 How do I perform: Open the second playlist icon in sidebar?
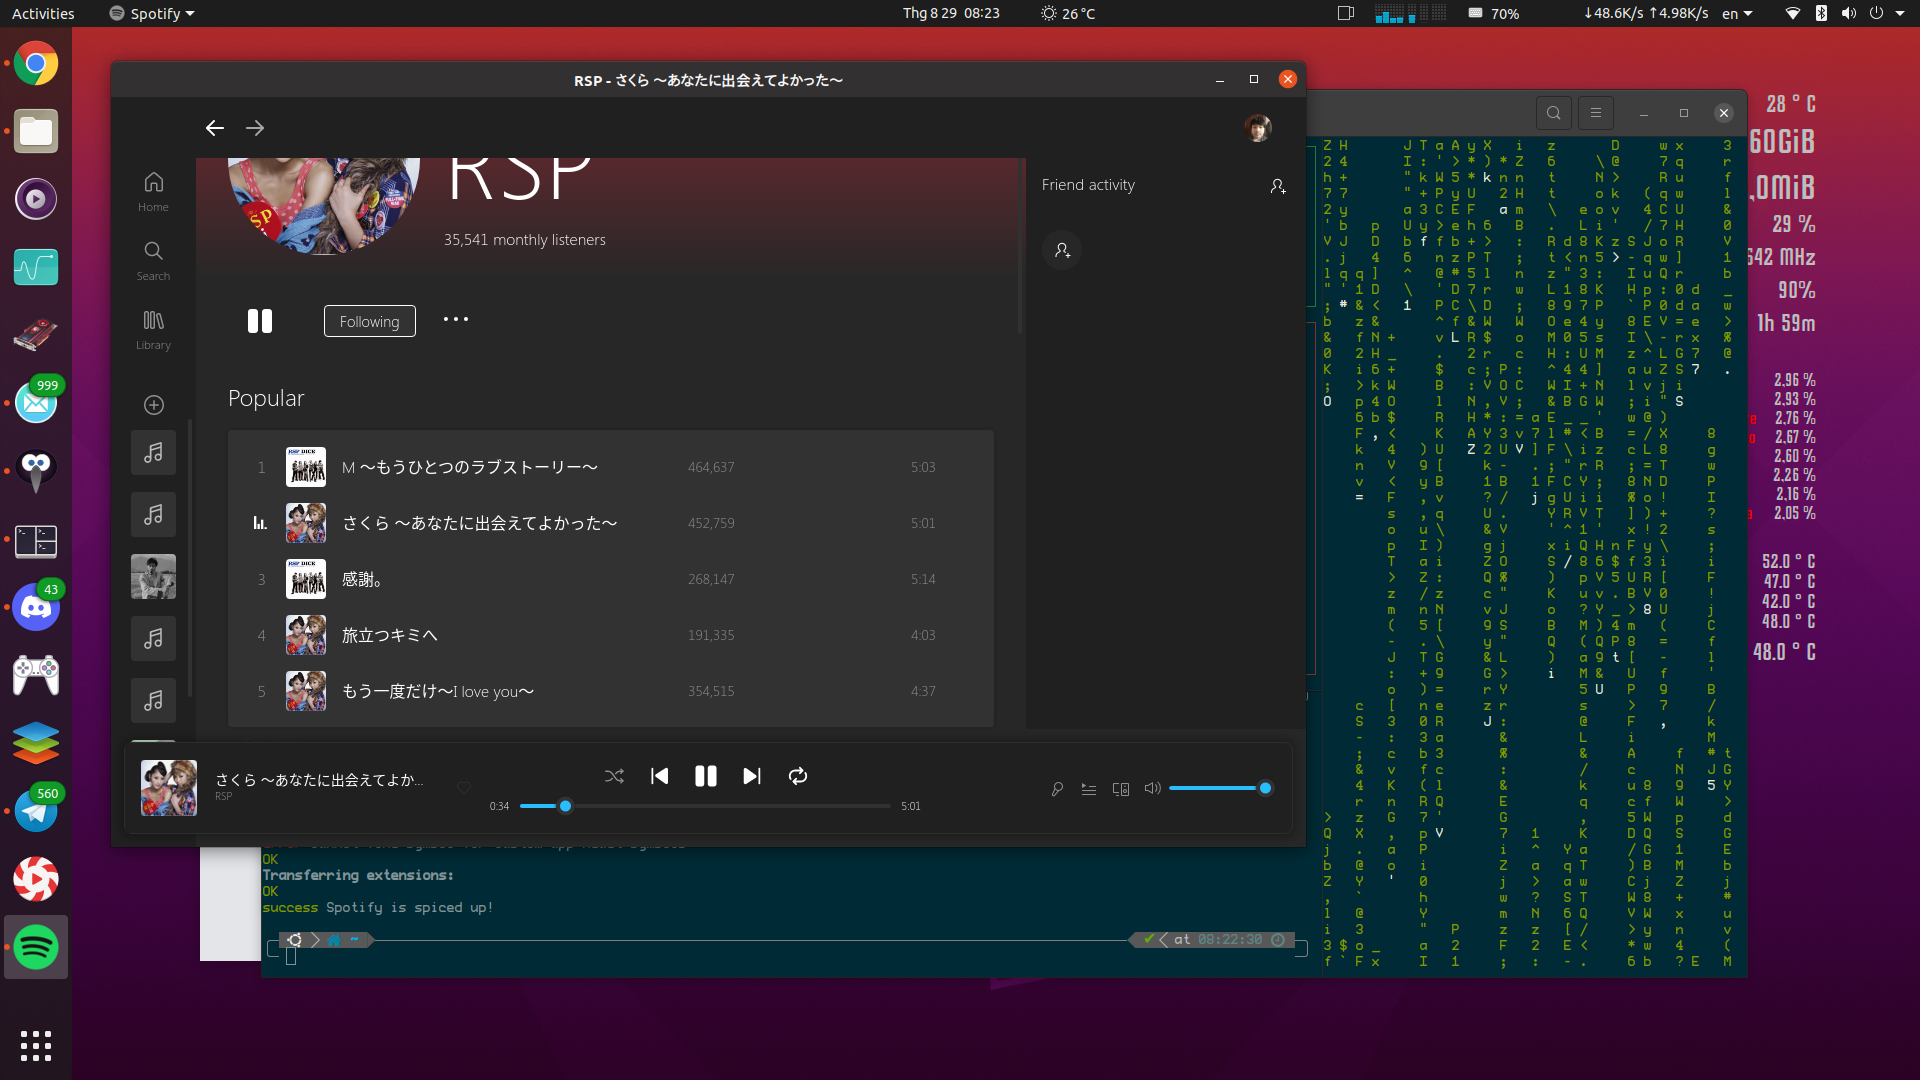click(153, 515)
